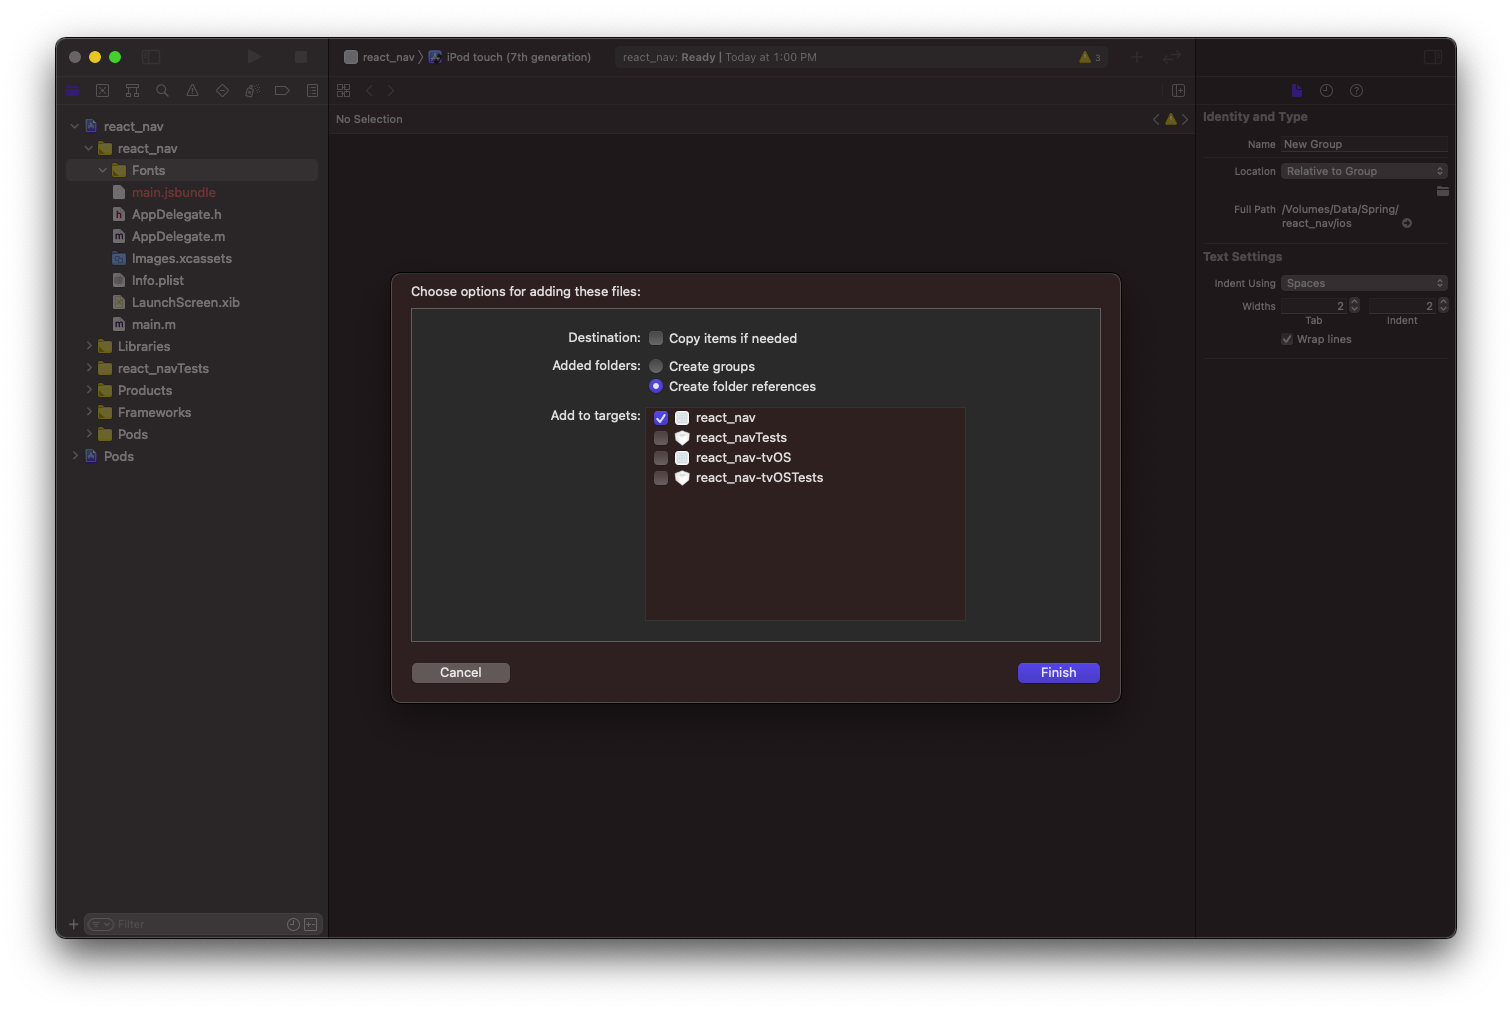Uncheck the react_nav target checkbox
1512x1012 pixels.
(x=661, y=418)
